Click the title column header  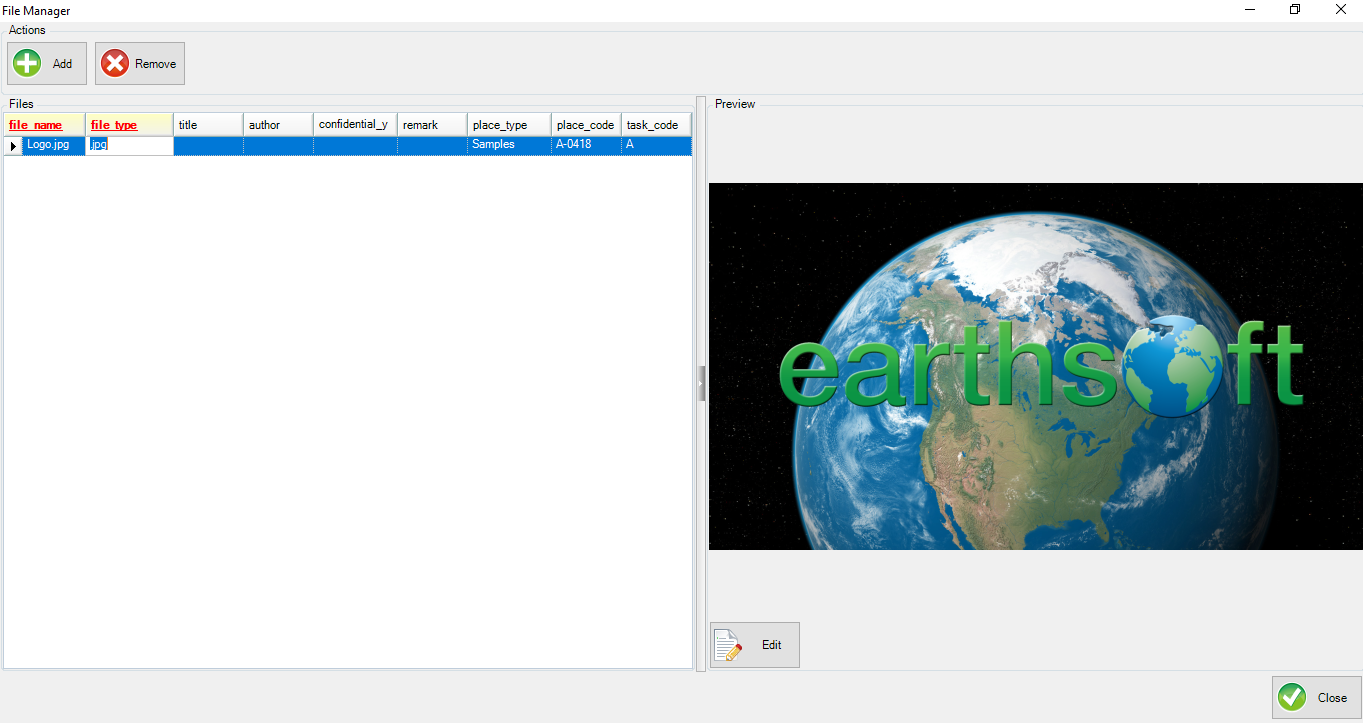(207, 124)
